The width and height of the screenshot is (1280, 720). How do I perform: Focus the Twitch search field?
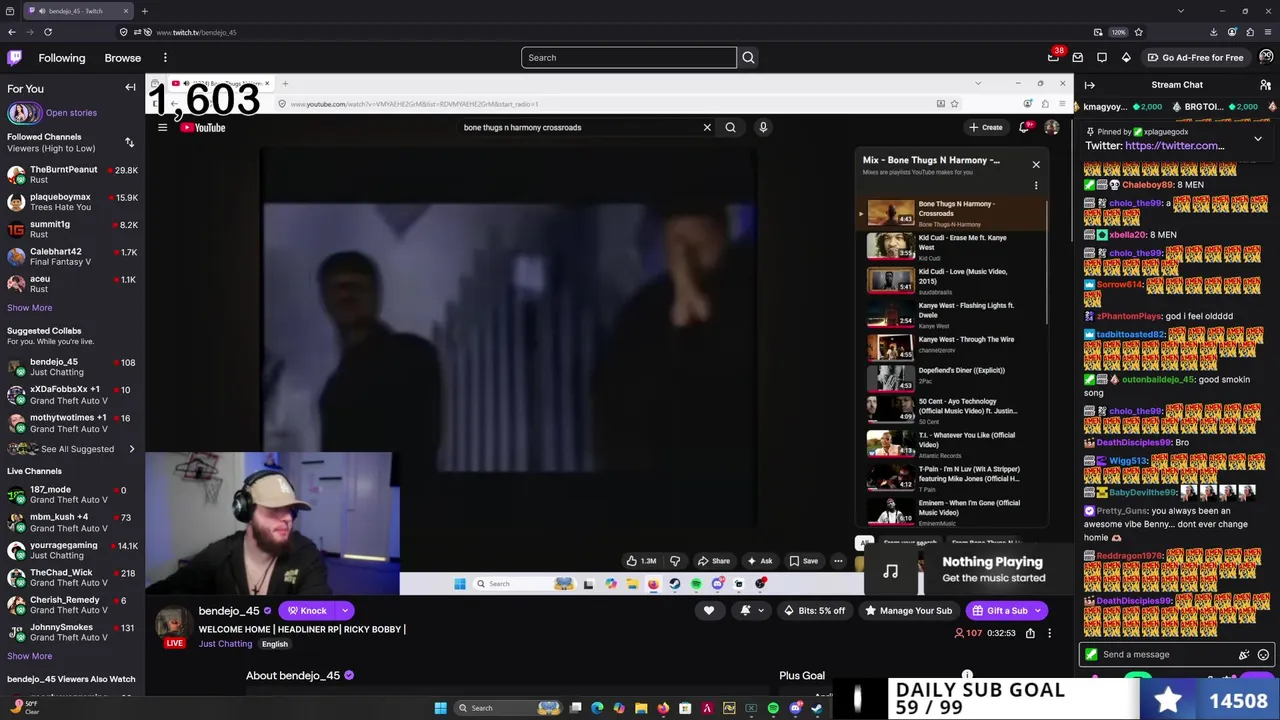tap(629, 57)
